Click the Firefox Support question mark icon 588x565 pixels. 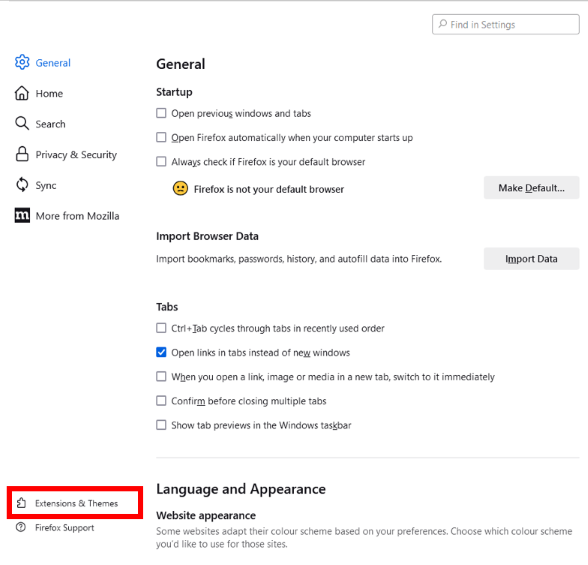[21, 527]
